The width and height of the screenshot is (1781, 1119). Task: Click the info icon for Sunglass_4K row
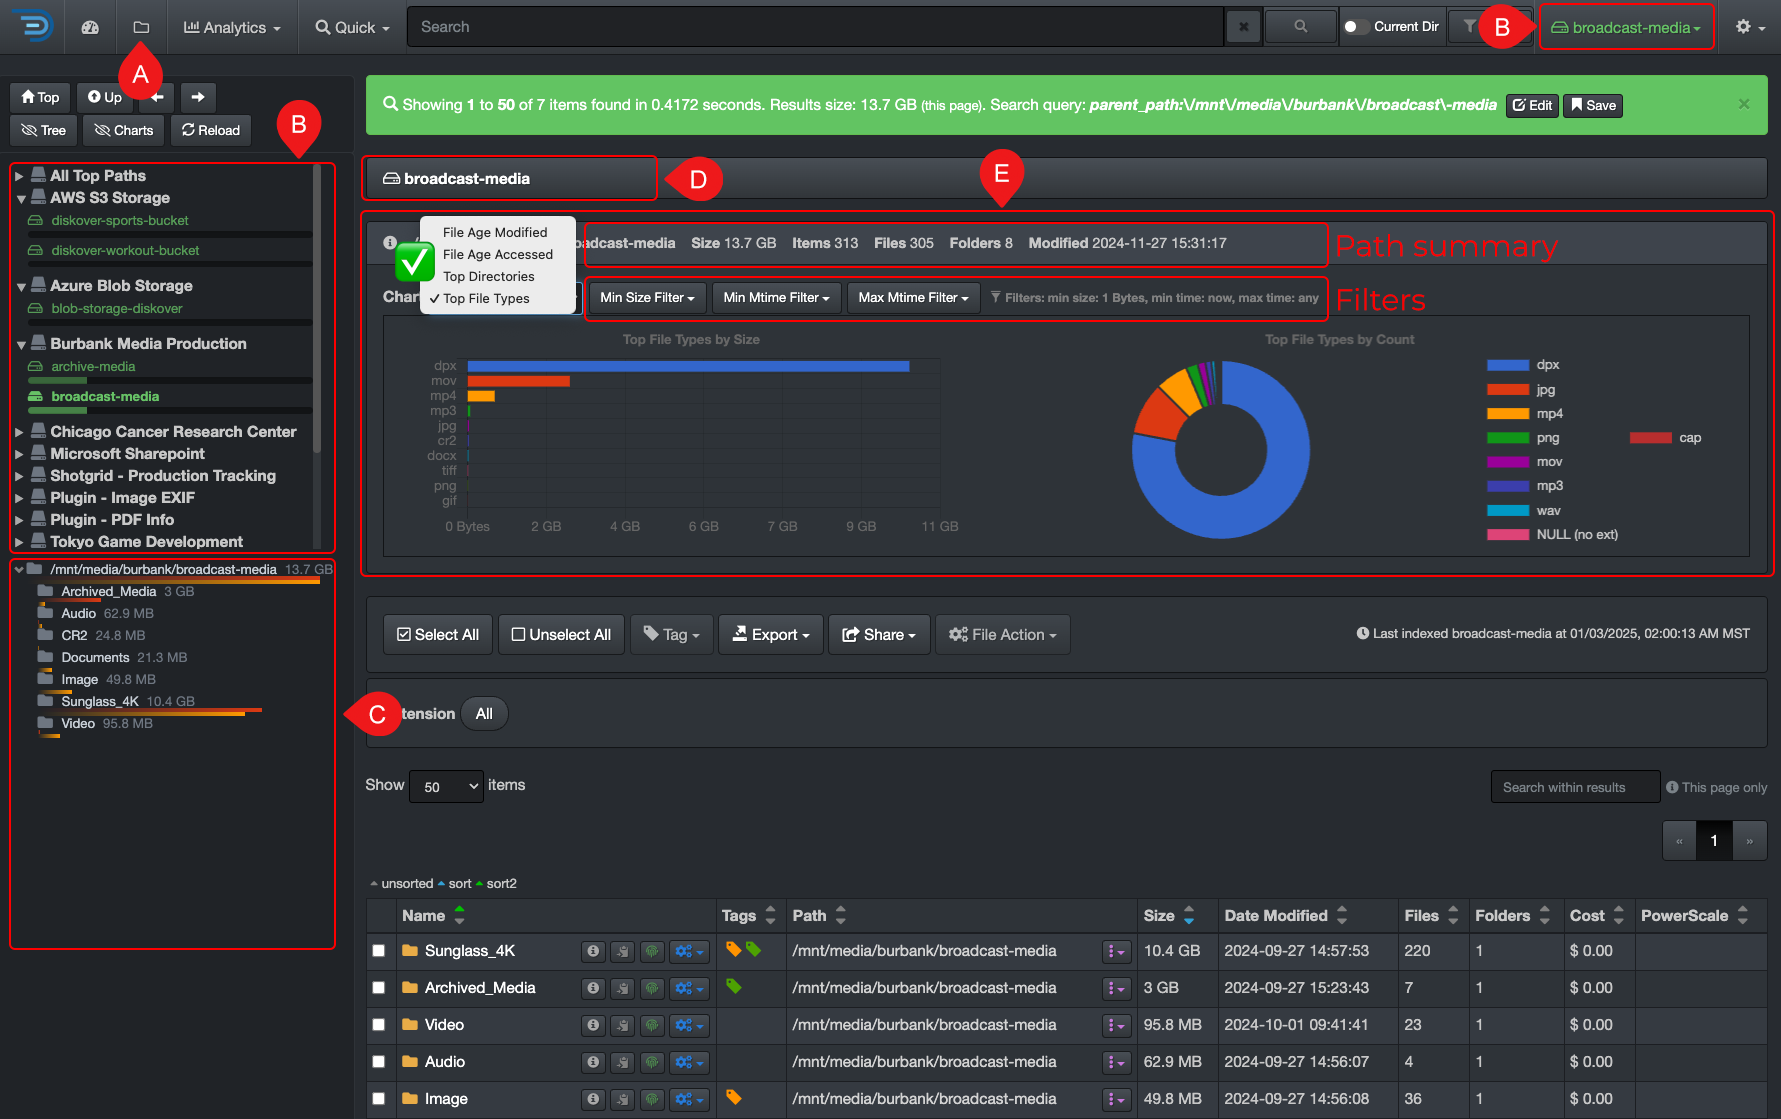pos(593,951)
